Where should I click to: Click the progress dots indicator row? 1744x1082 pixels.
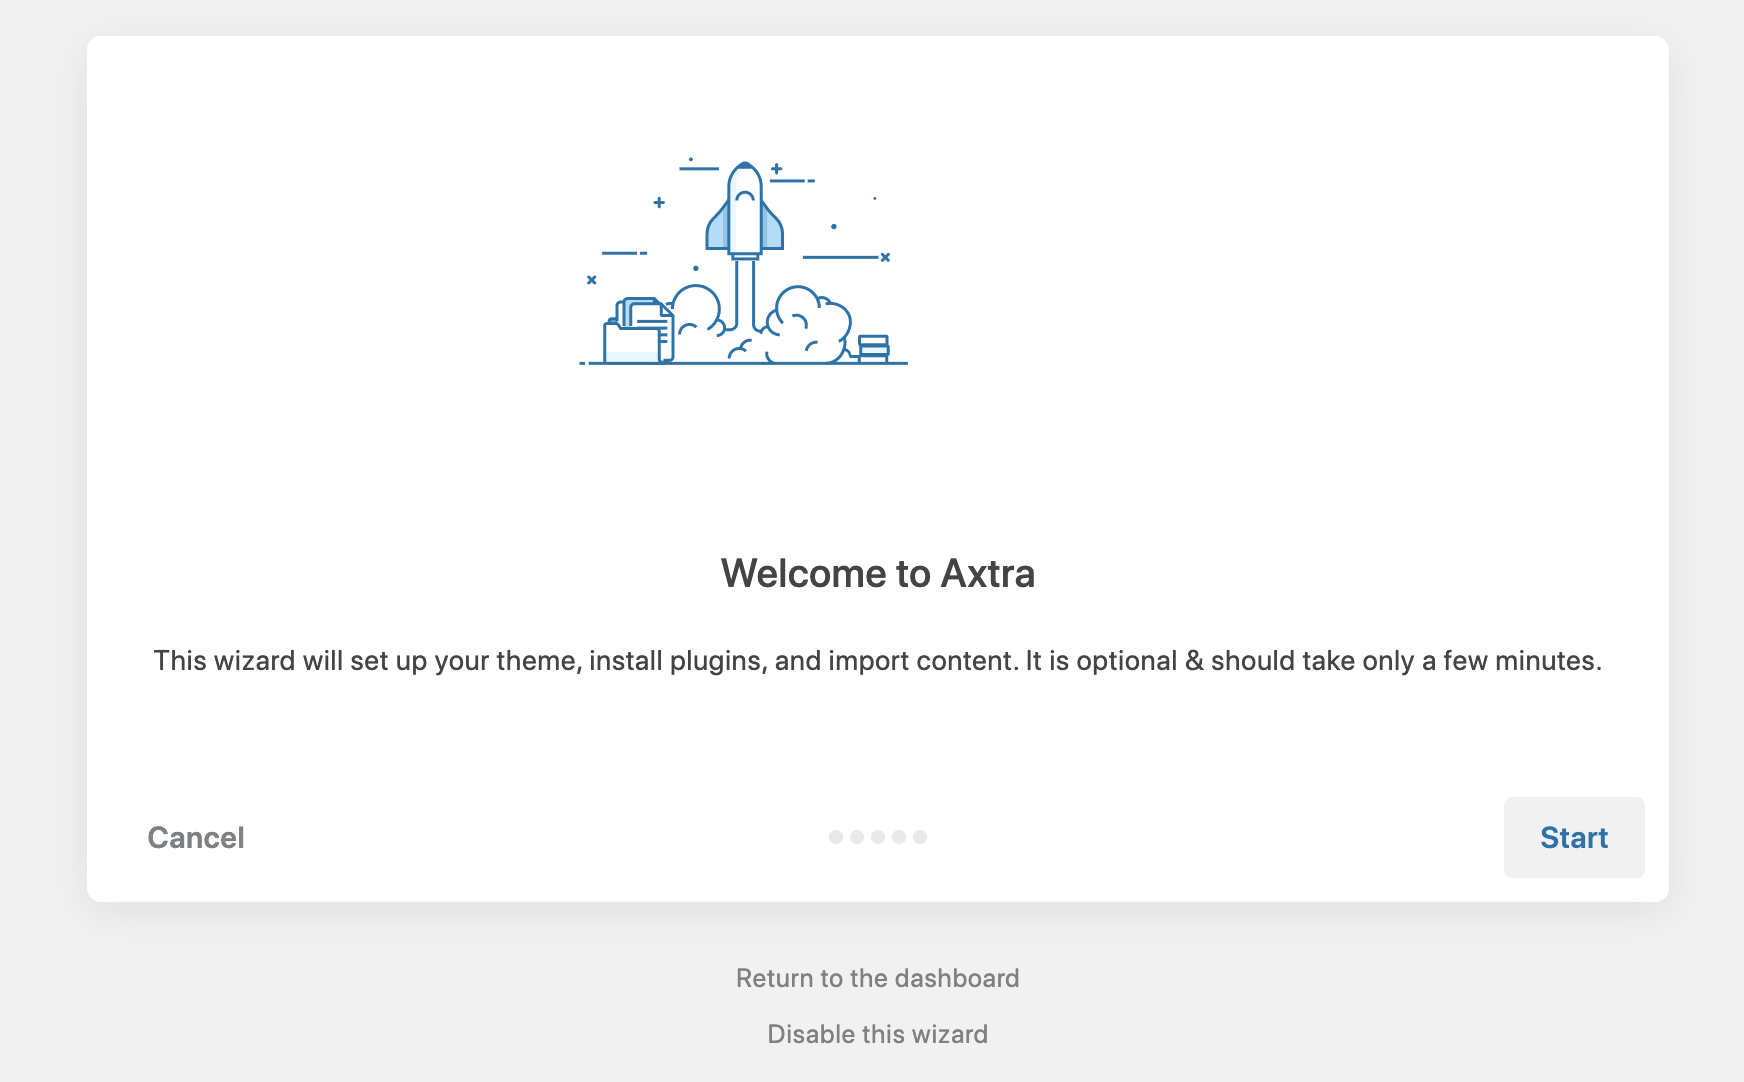point(877,837)
